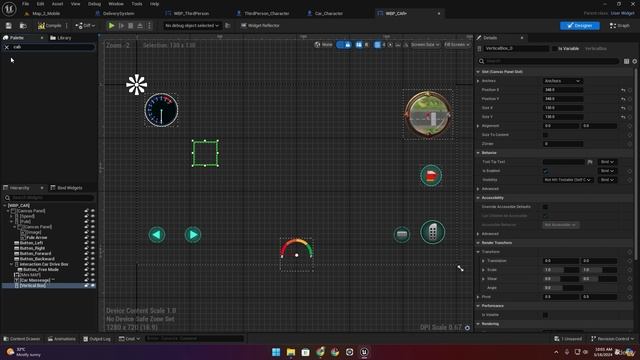
Task: Open the play options three-dot menu
Action: [x=149, y=26]
